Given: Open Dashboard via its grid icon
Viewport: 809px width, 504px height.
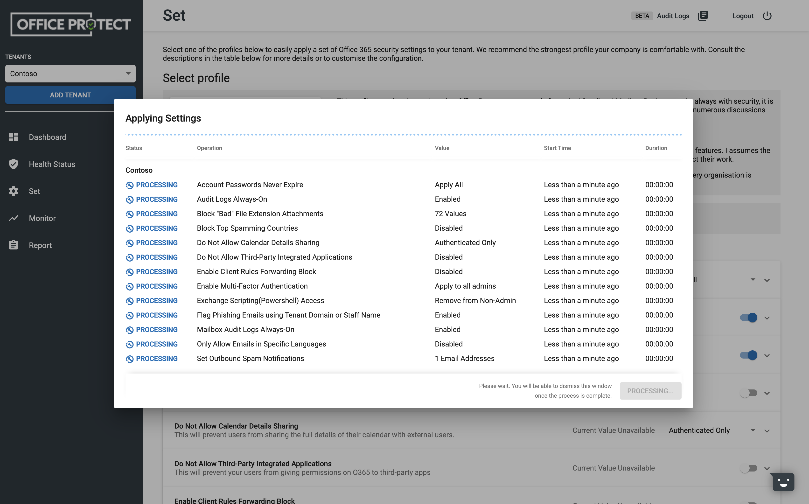Looking at the screenshot, I should point(14,137).
